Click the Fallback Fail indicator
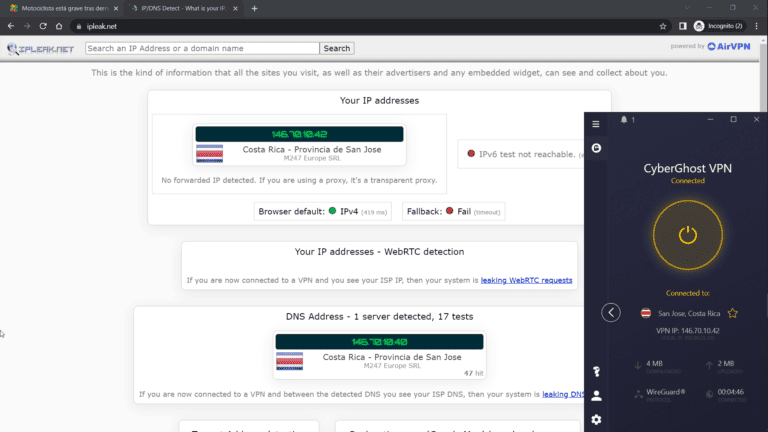This screenshot has width=768, height=432. click(453, 212)
